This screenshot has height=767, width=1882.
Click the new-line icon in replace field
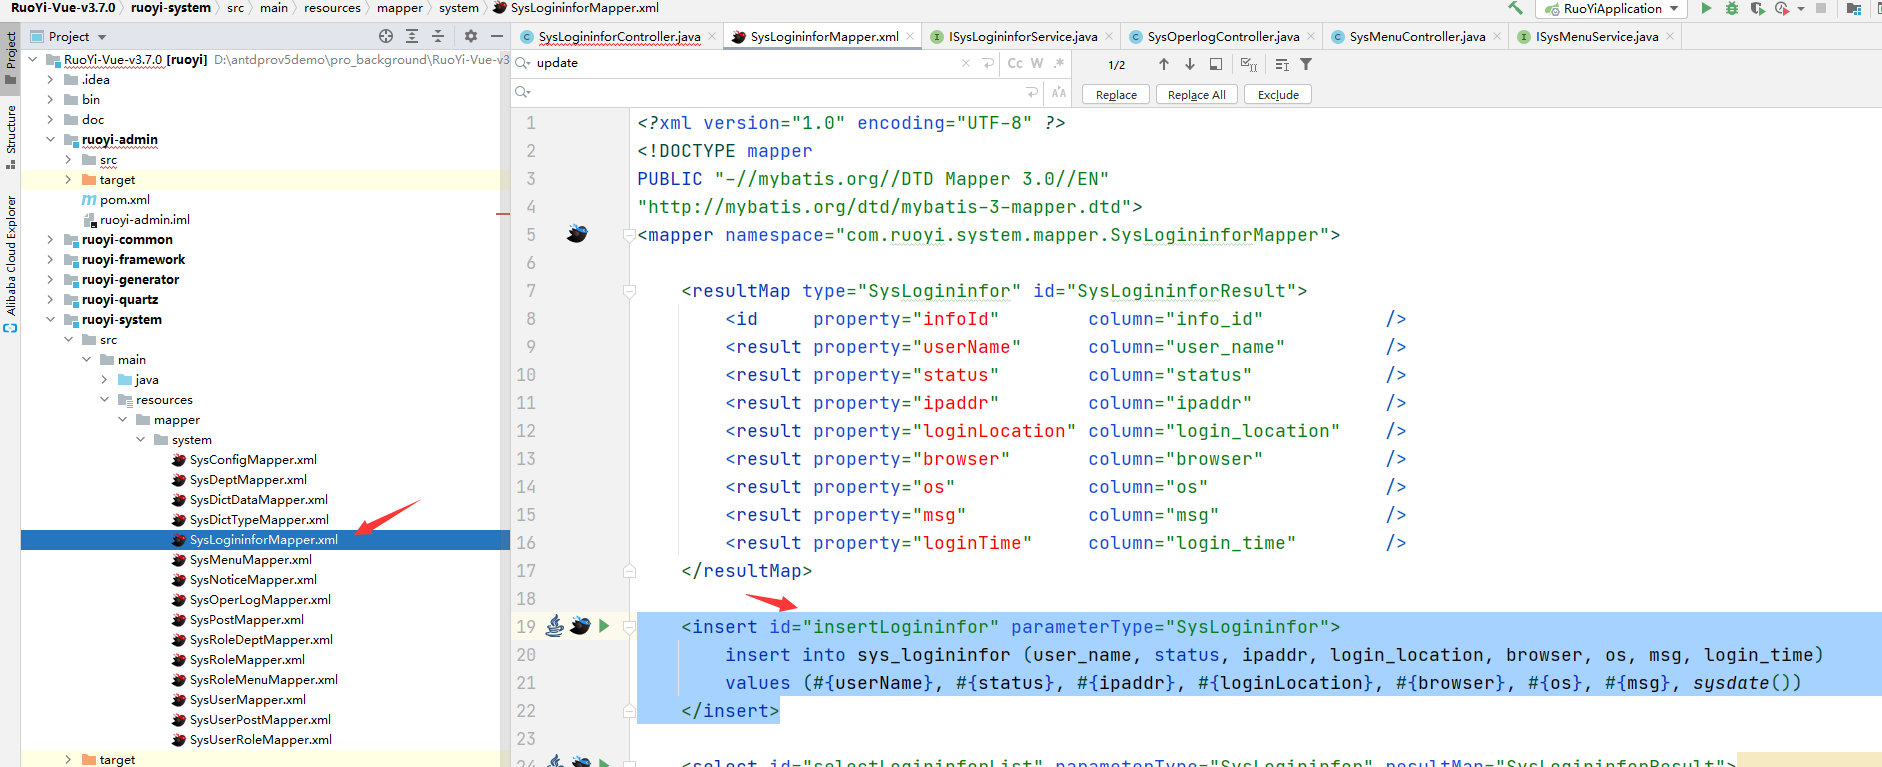point(1032,92)
